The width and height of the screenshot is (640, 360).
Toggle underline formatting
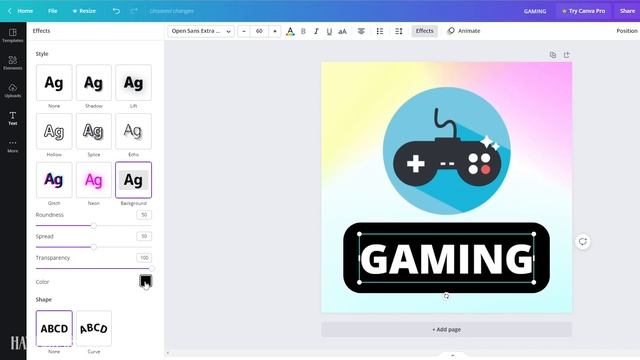(329, 31)
